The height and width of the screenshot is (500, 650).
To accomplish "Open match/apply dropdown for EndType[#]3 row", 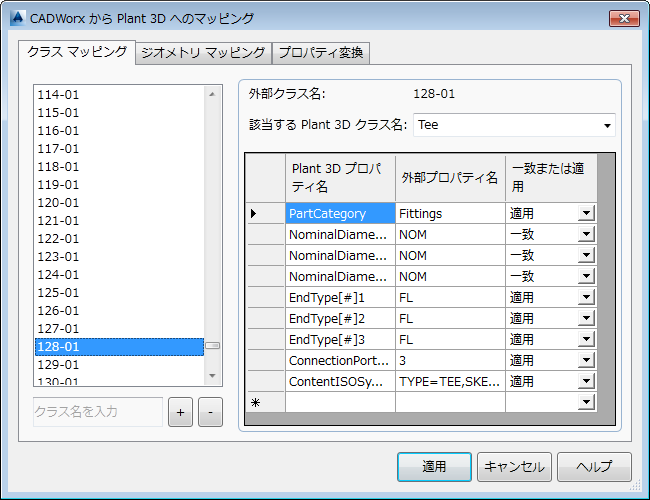I will point(586,340).
